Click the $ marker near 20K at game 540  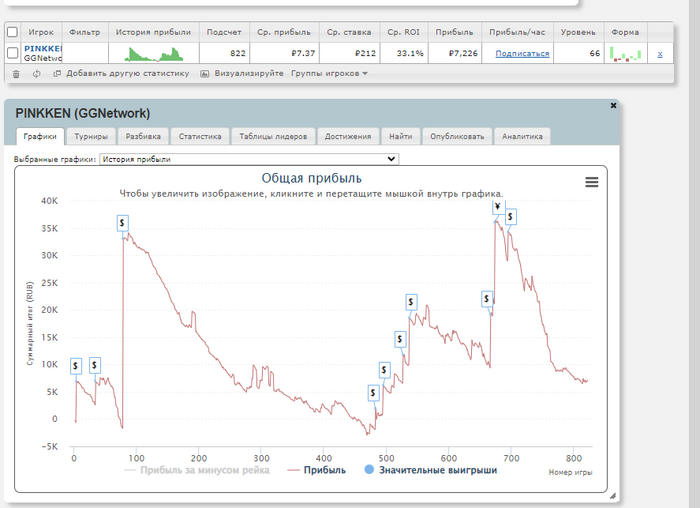(411, 302)
